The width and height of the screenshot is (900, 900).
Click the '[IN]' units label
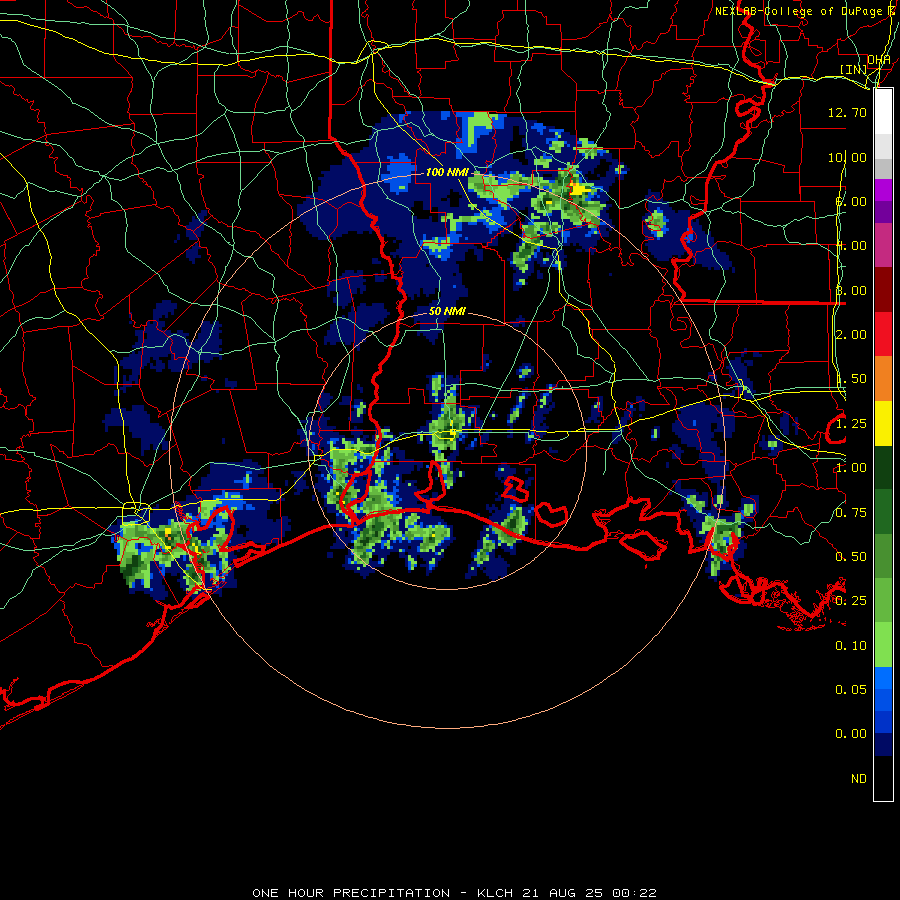(x=854, y=69)
